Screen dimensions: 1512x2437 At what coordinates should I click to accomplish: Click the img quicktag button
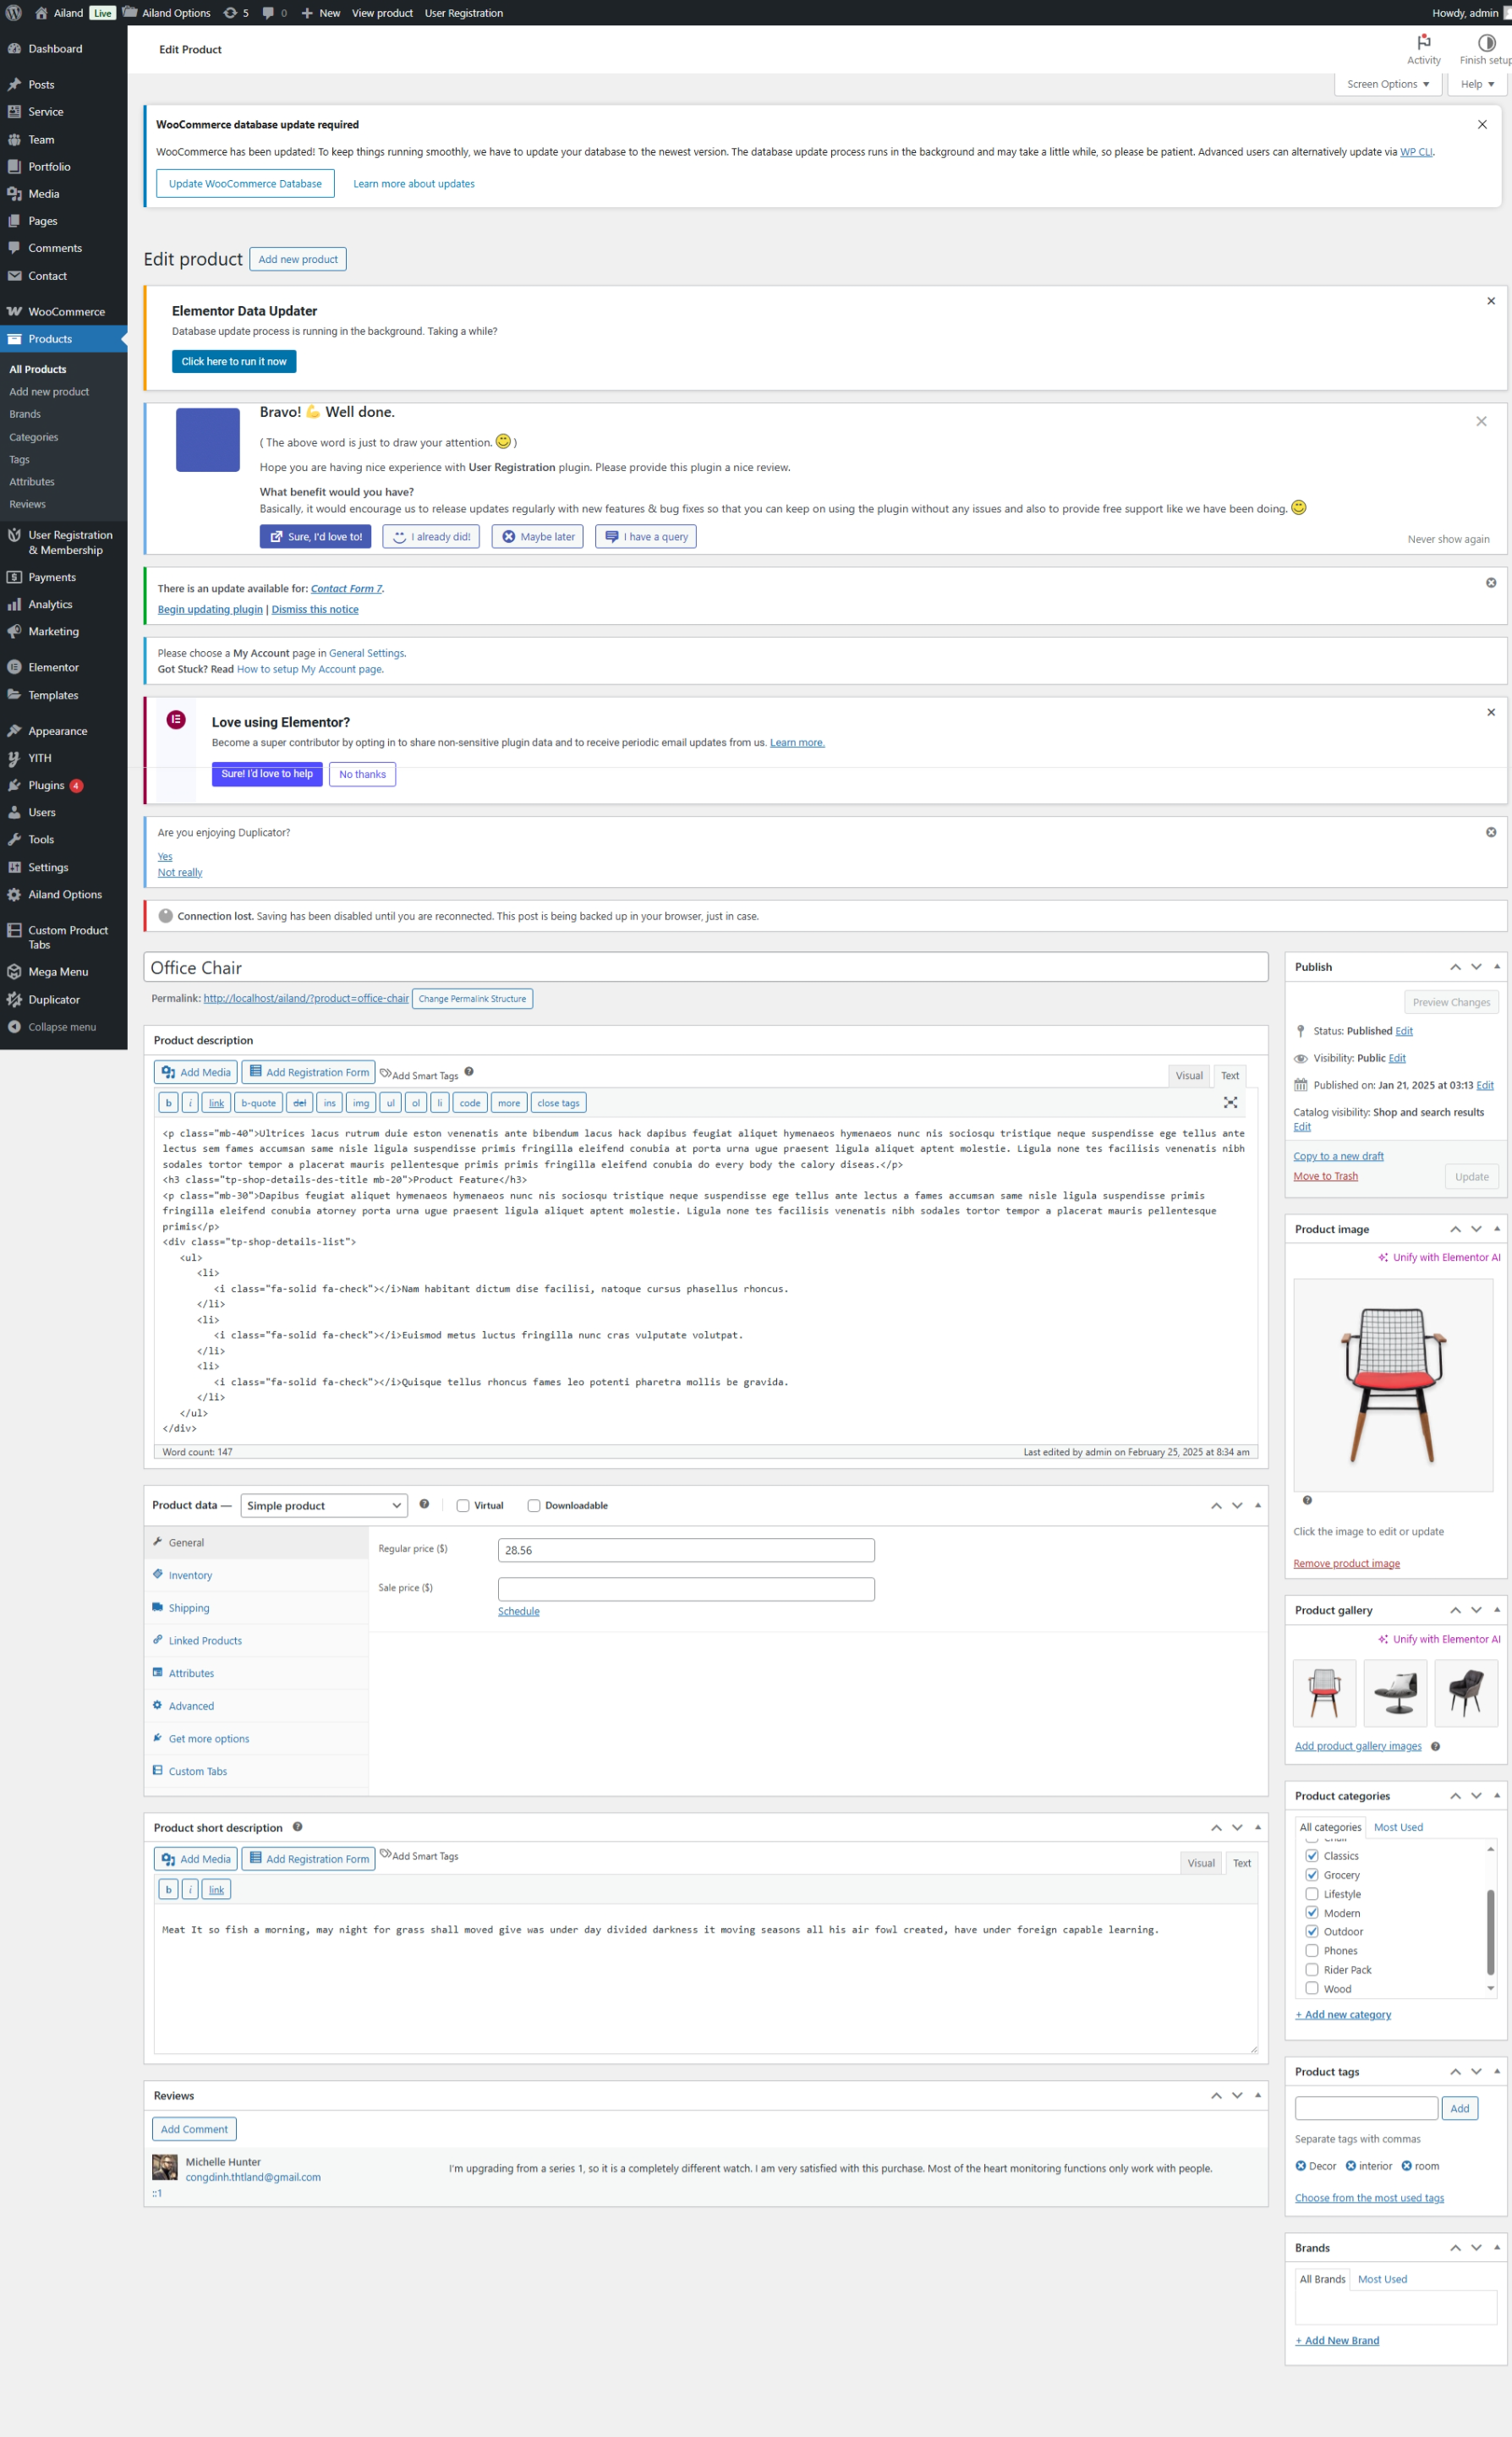[x=361, y=1103]
